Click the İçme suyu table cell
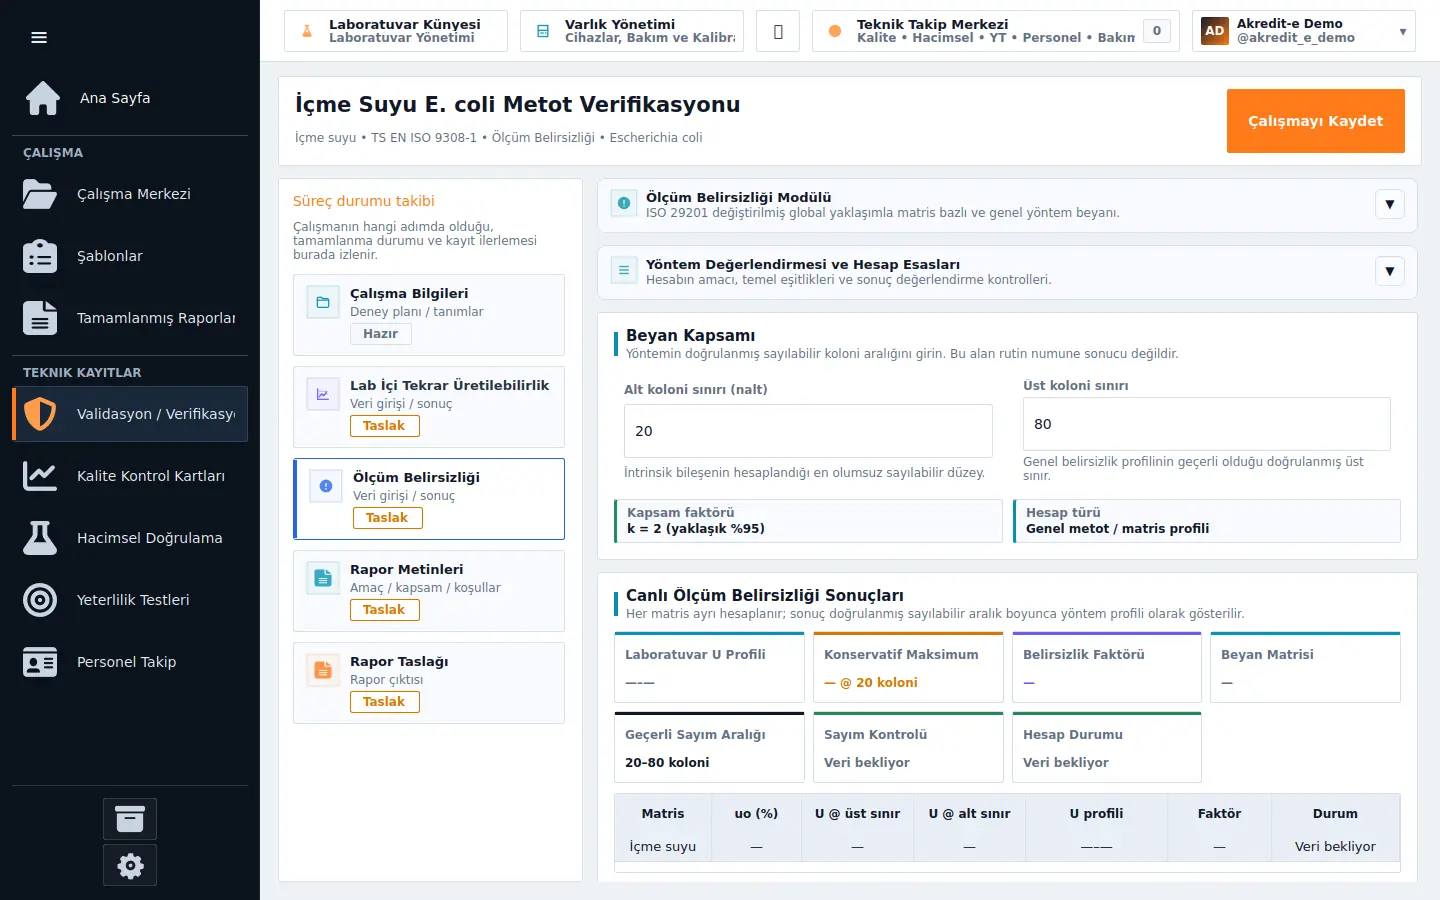Viewport: 1440px width, 900px height. pos(663,846)
